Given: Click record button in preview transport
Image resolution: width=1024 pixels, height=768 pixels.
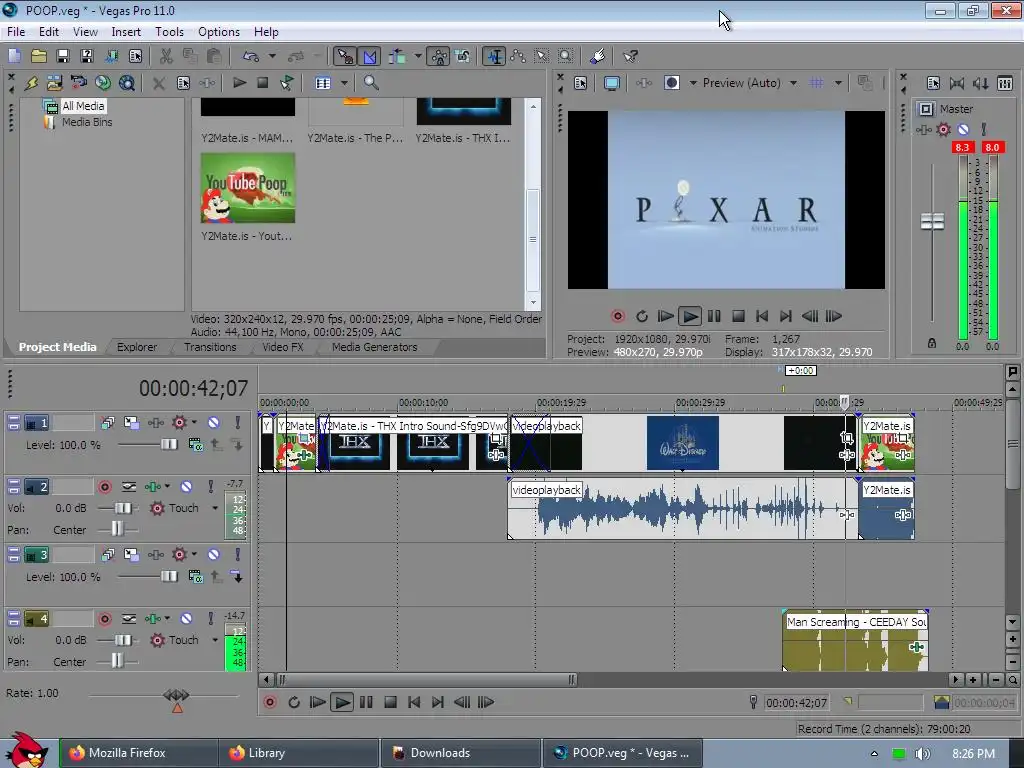Looking at the screenshot, I should click(x=618, y=316).
